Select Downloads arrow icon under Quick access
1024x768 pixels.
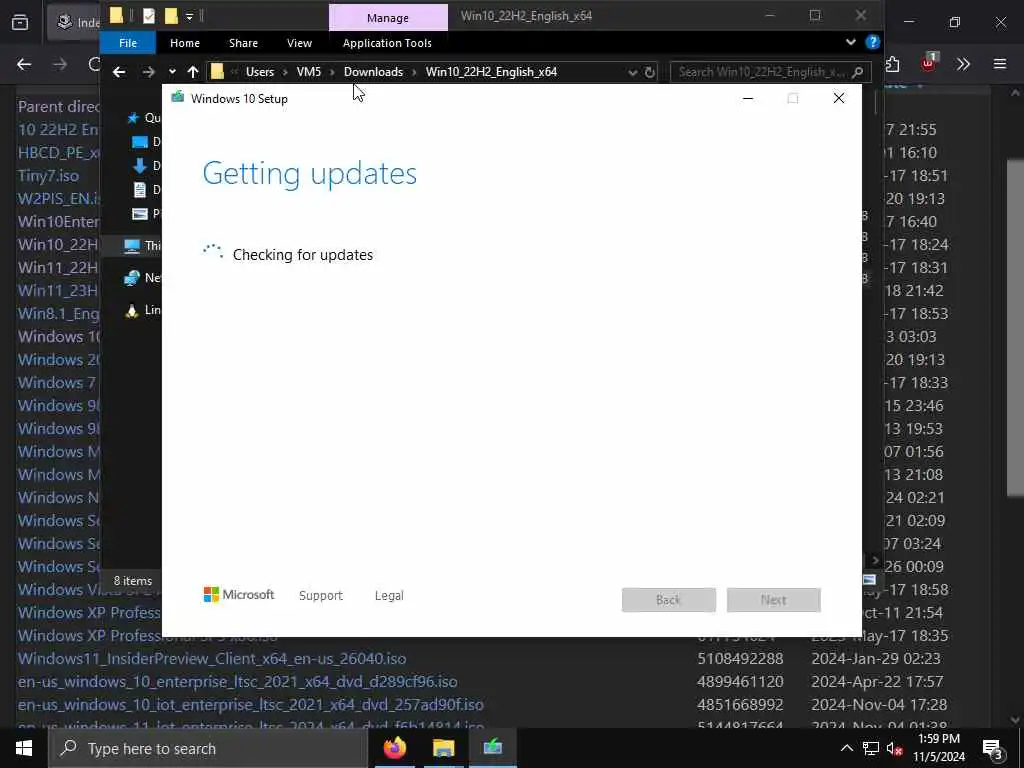pos(140,166)
